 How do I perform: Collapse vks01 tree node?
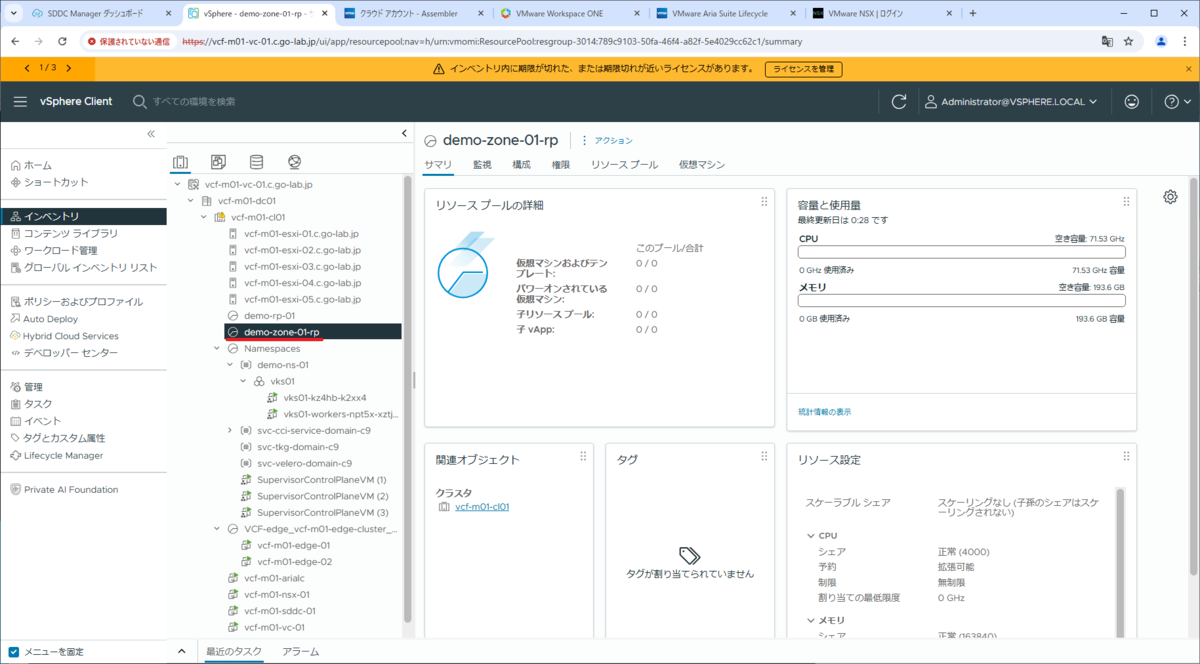point(243,381)
